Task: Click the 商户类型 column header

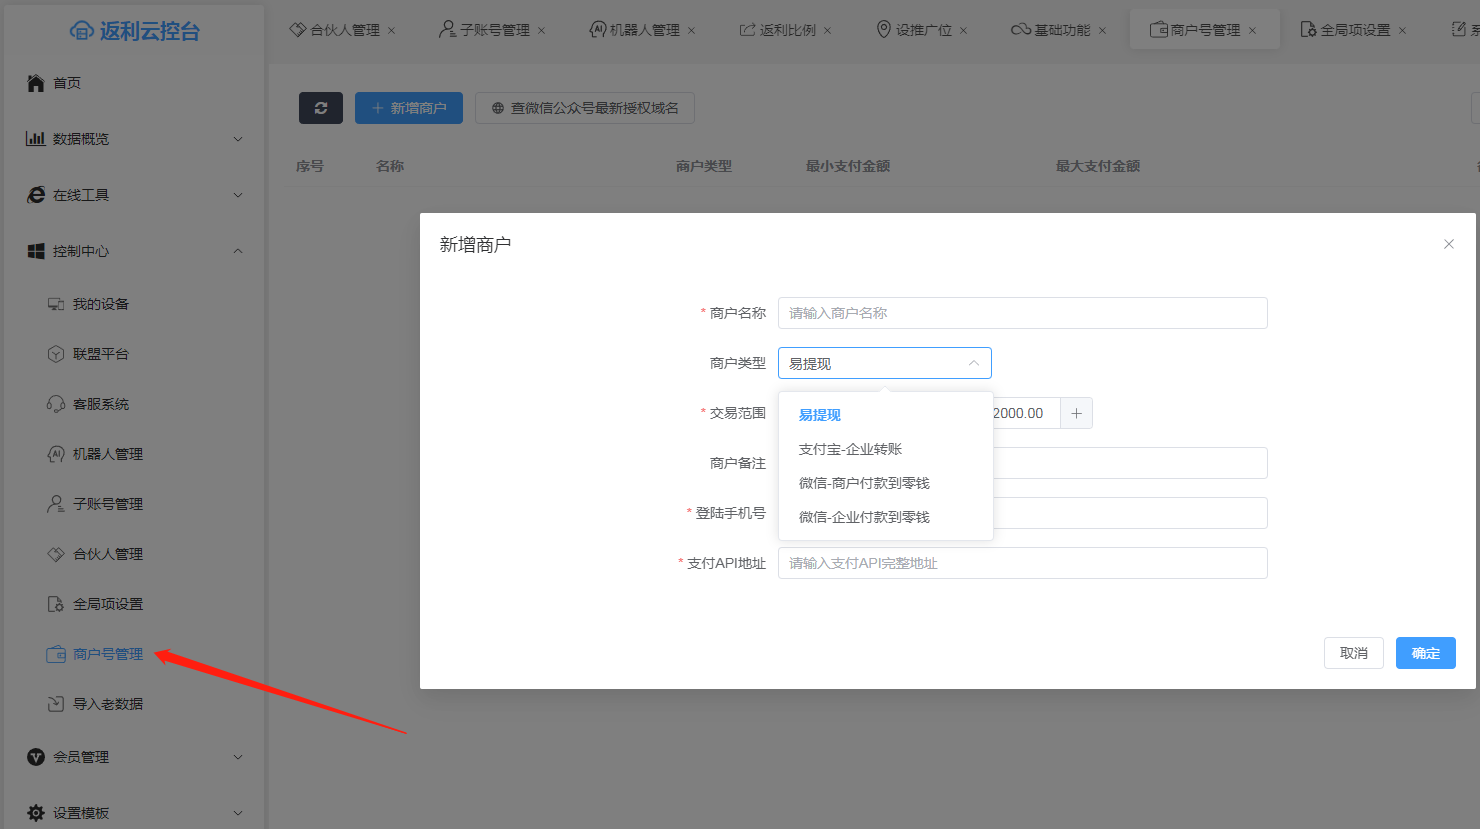Action: click(x=704, y=166)
